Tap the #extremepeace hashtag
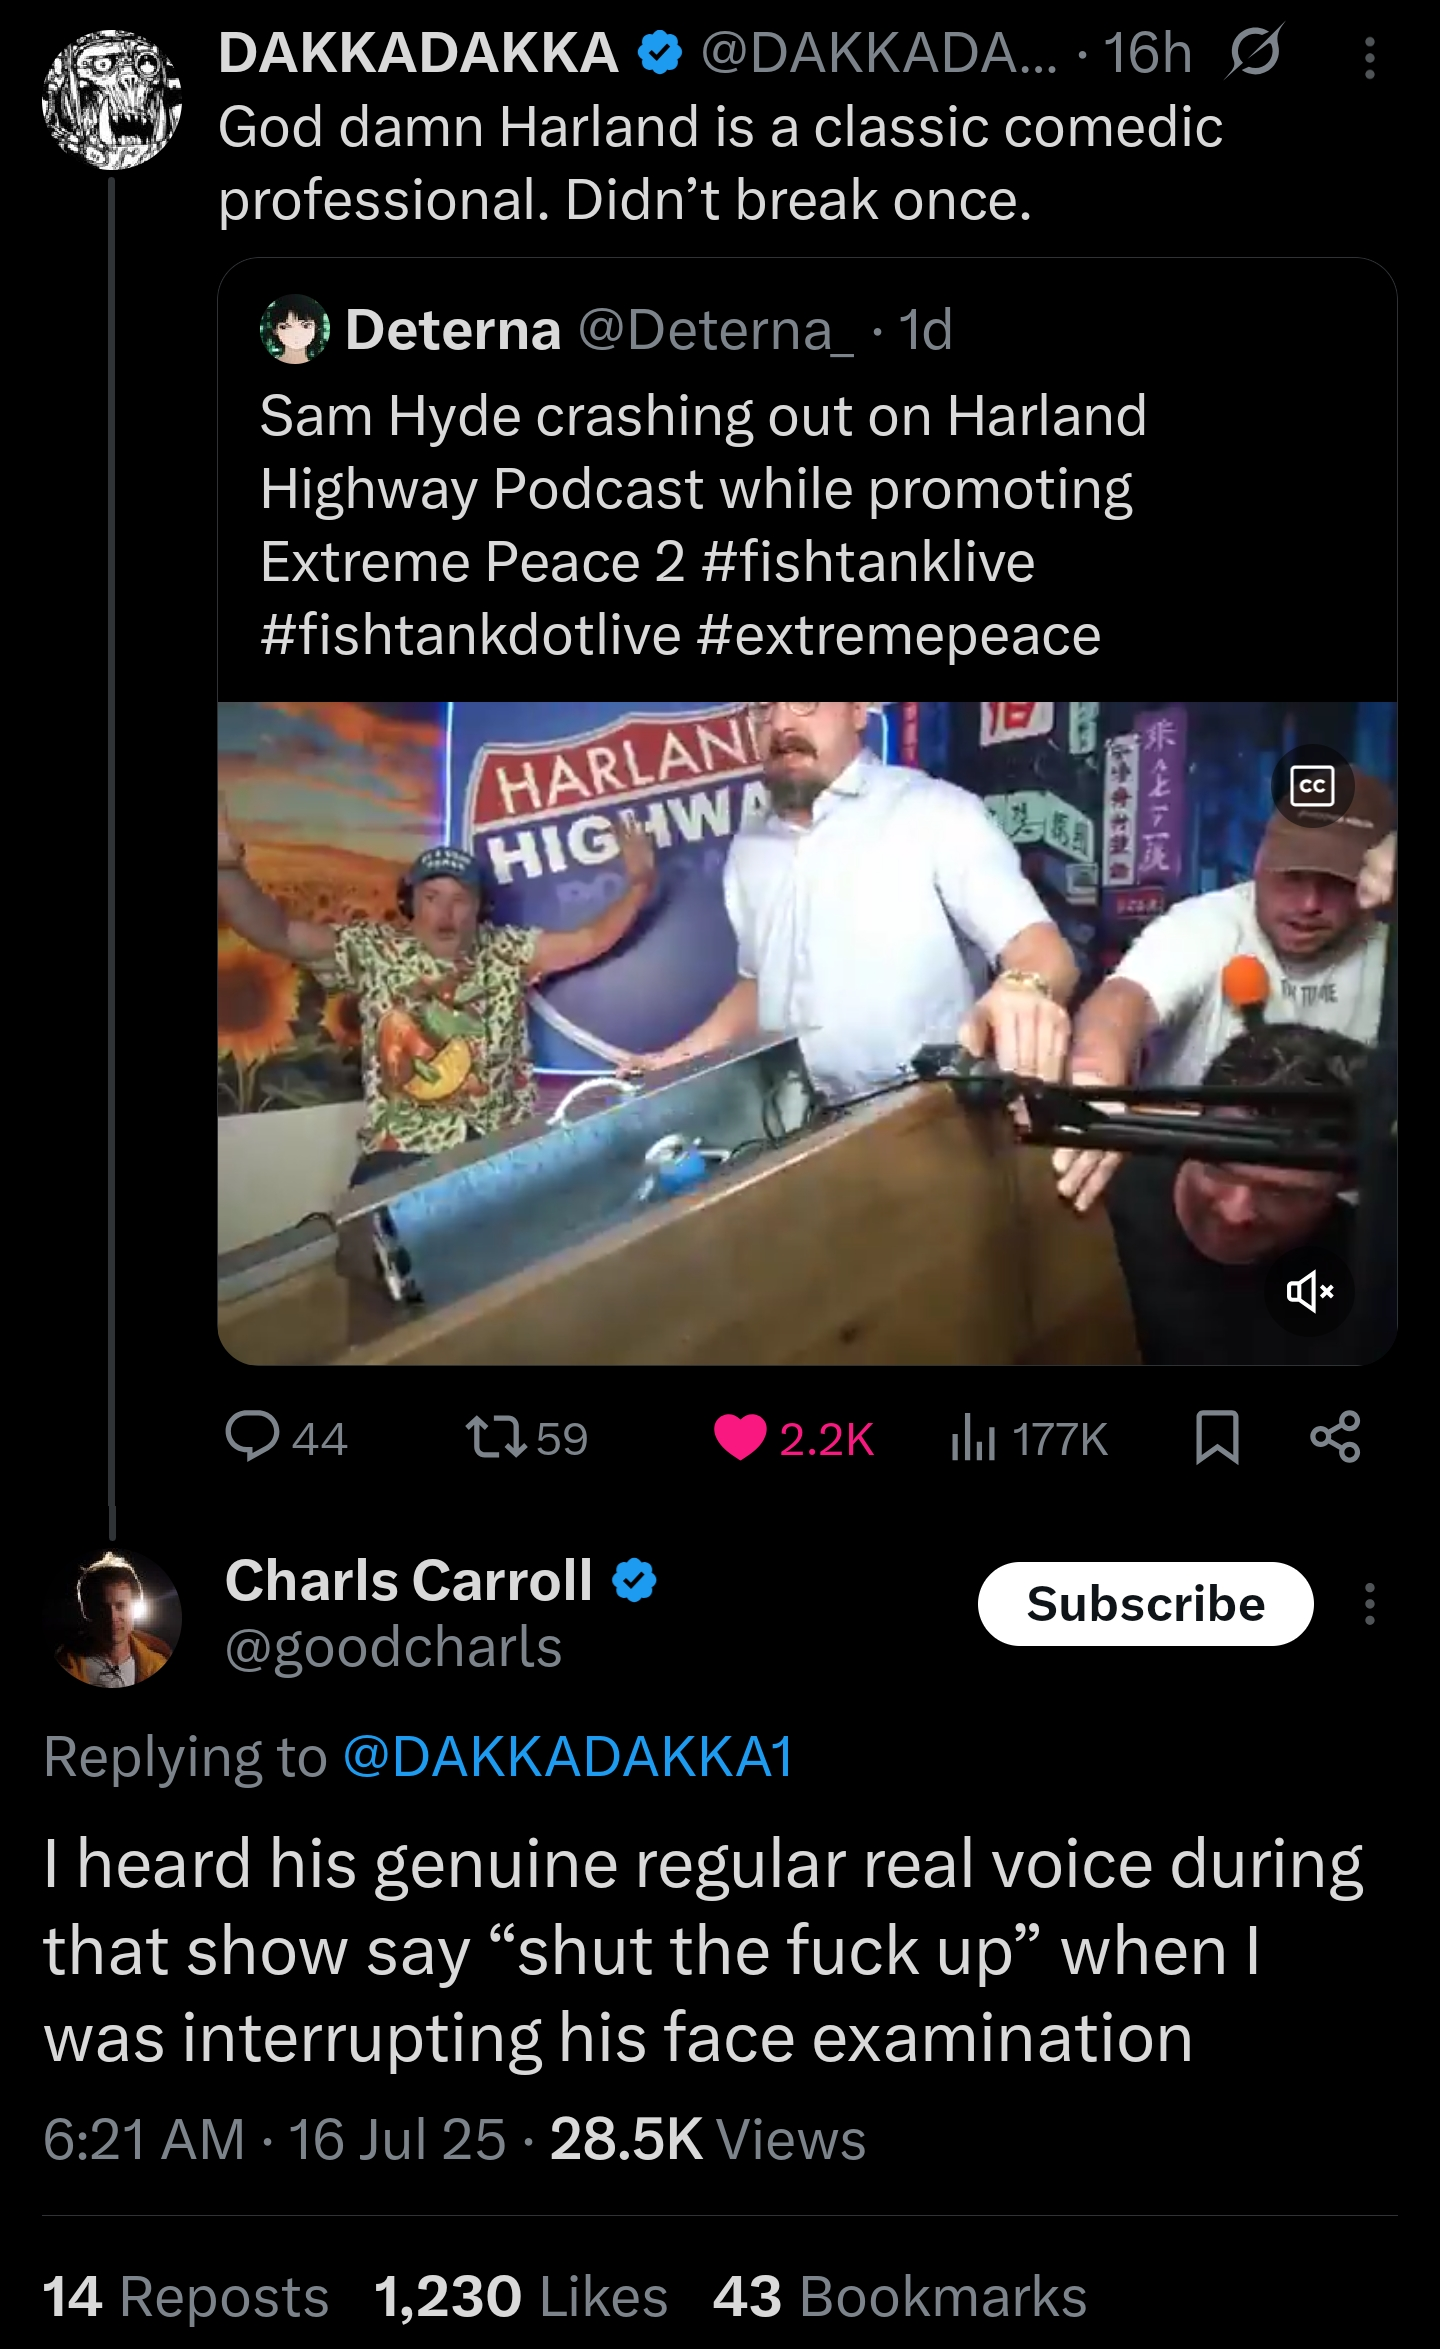The image size is (1440, 2349). [897, 635]
